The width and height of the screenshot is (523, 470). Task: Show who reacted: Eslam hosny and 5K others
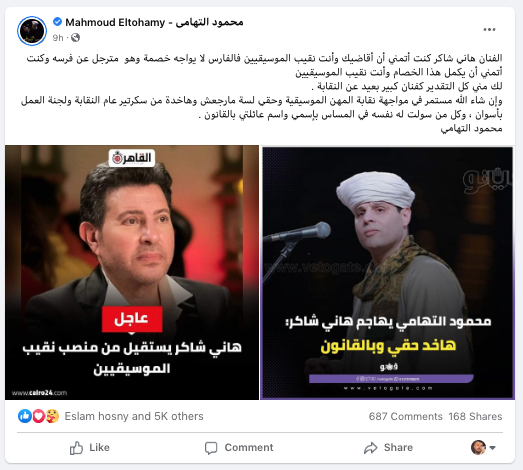click(134, 416)
